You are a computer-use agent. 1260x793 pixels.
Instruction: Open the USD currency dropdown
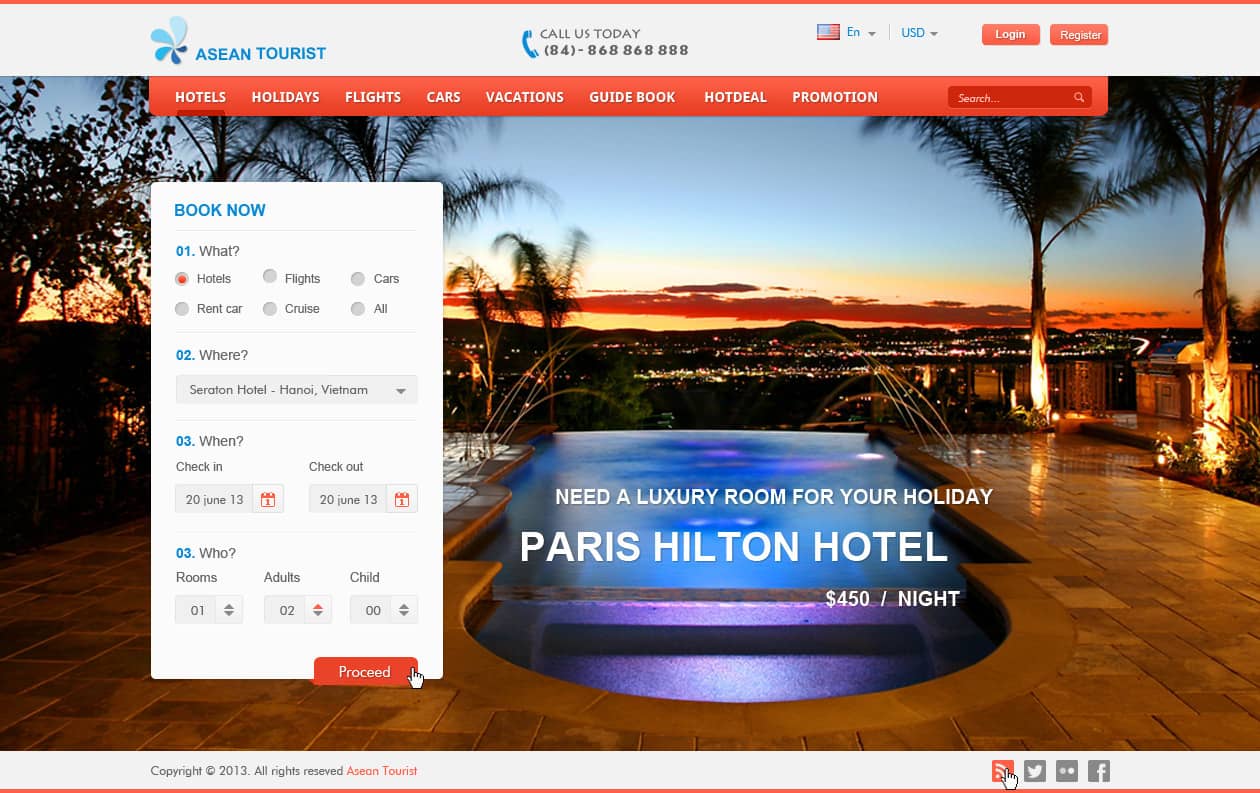point(920,33)
